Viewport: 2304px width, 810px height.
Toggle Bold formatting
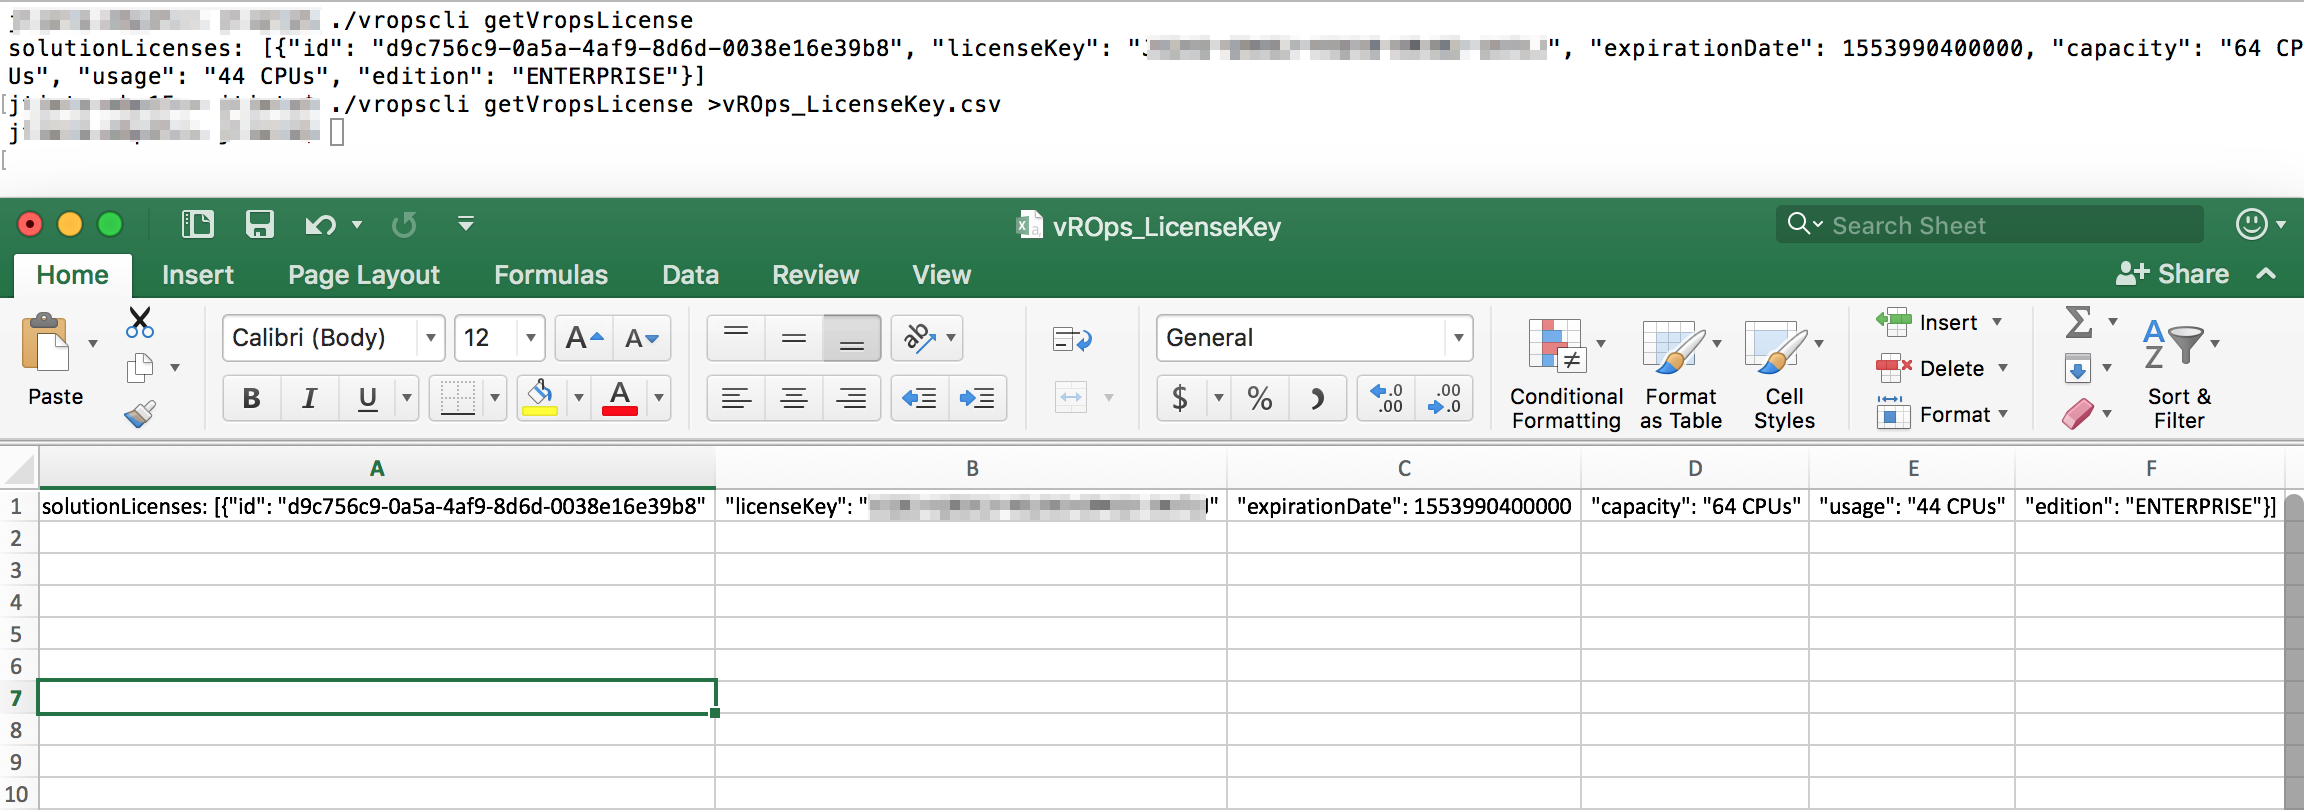pyautogui.click(x=252, y=399)
